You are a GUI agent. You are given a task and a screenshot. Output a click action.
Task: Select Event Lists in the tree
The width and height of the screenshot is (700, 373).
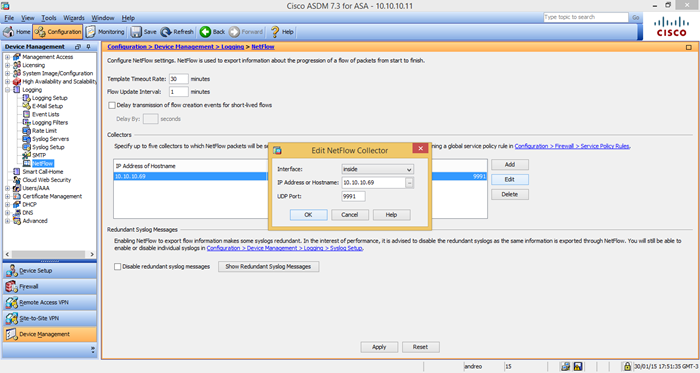pos(46,114)
